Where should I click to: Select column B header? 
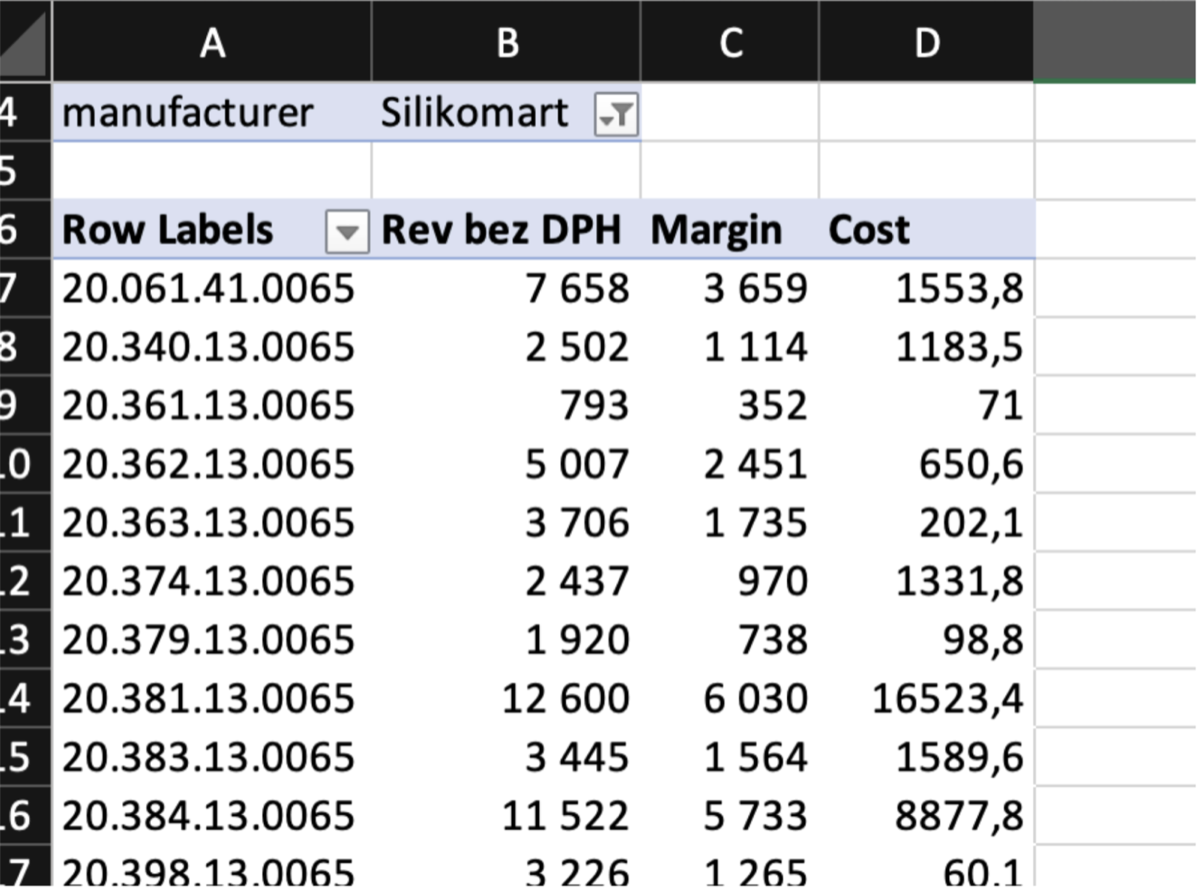tap(506, 42)
